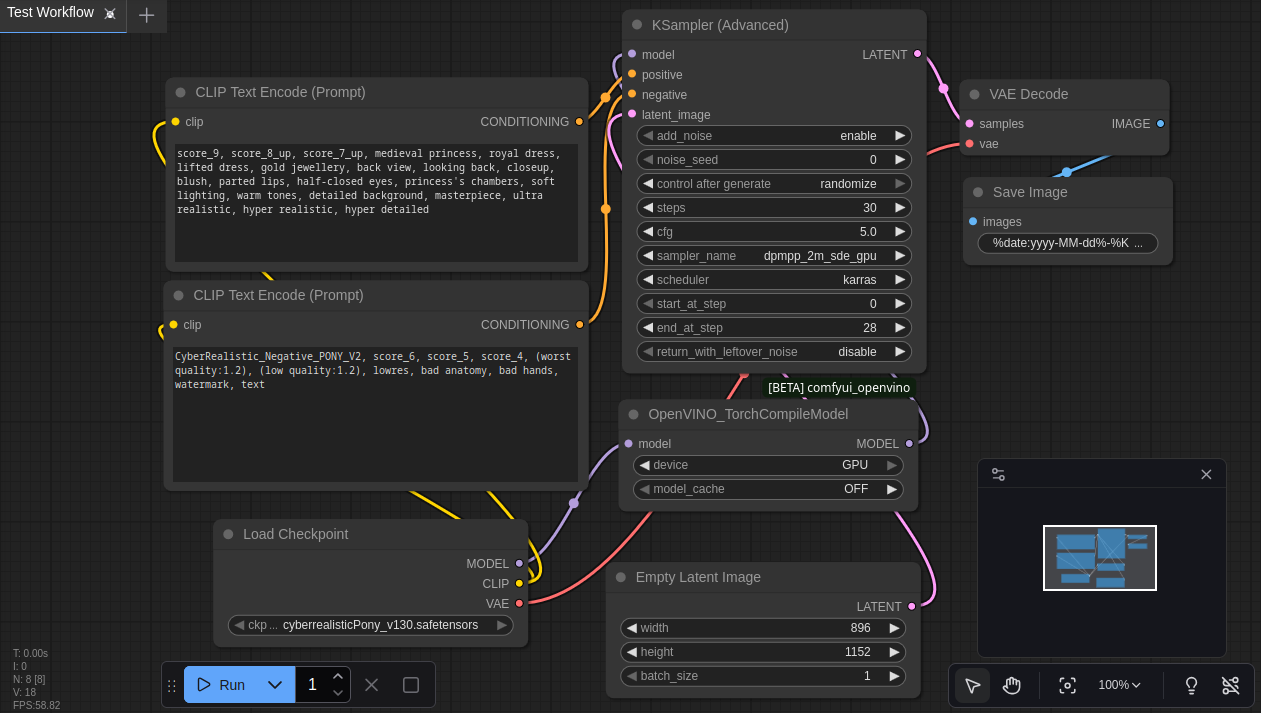This screenshot has width=1261, height=713.
Task: Collapse the VAE Decode node dot
Action: tap(975, 94)
